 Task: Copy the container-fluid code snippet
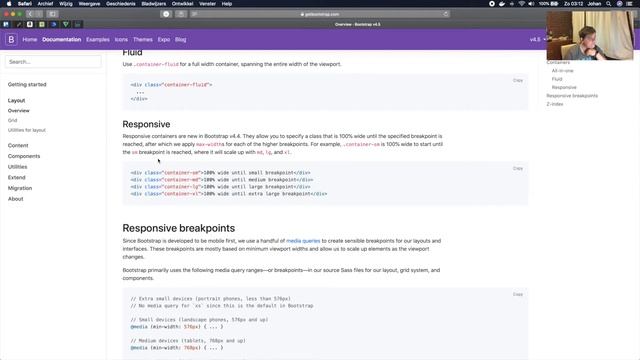pos(518,80)
